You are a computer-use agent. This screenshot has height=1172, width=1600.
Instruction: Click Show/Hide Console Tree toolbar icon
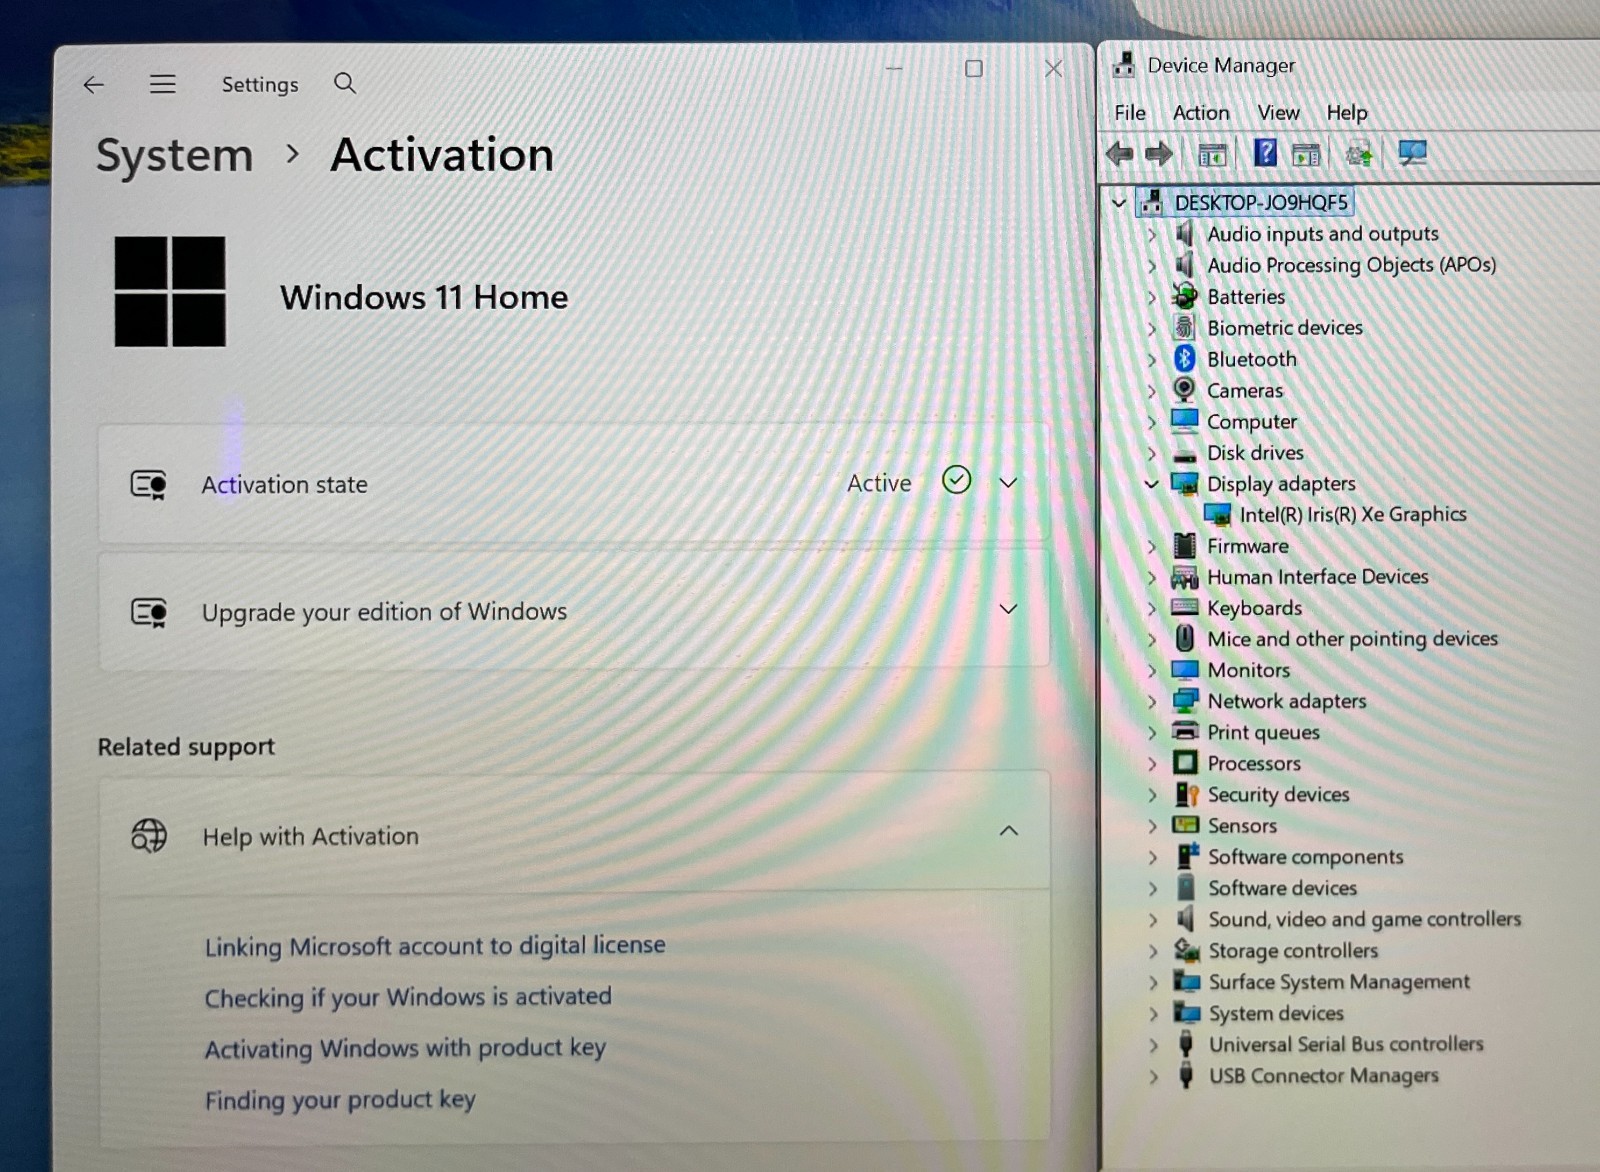click(x=1212, y=154)
